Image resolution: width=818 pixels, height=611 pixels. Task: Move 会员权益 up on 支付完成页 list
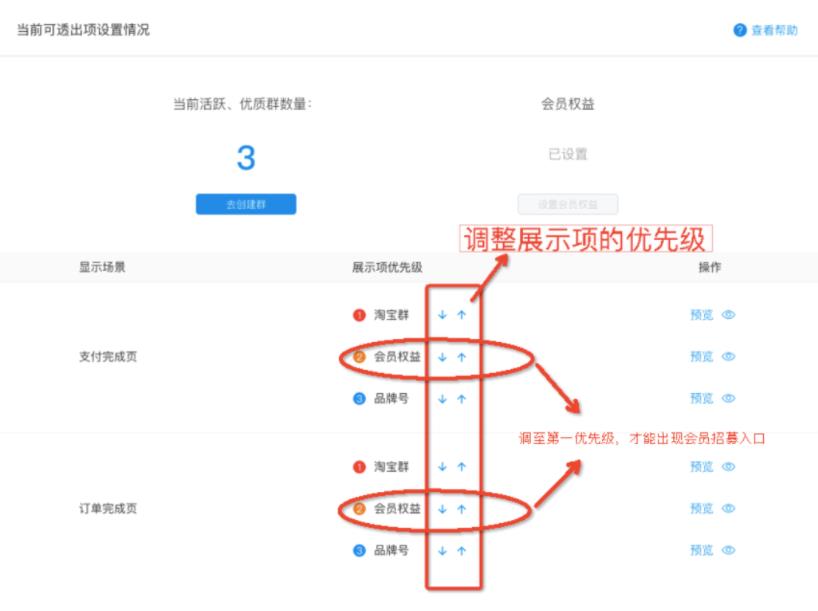[459, 356]
